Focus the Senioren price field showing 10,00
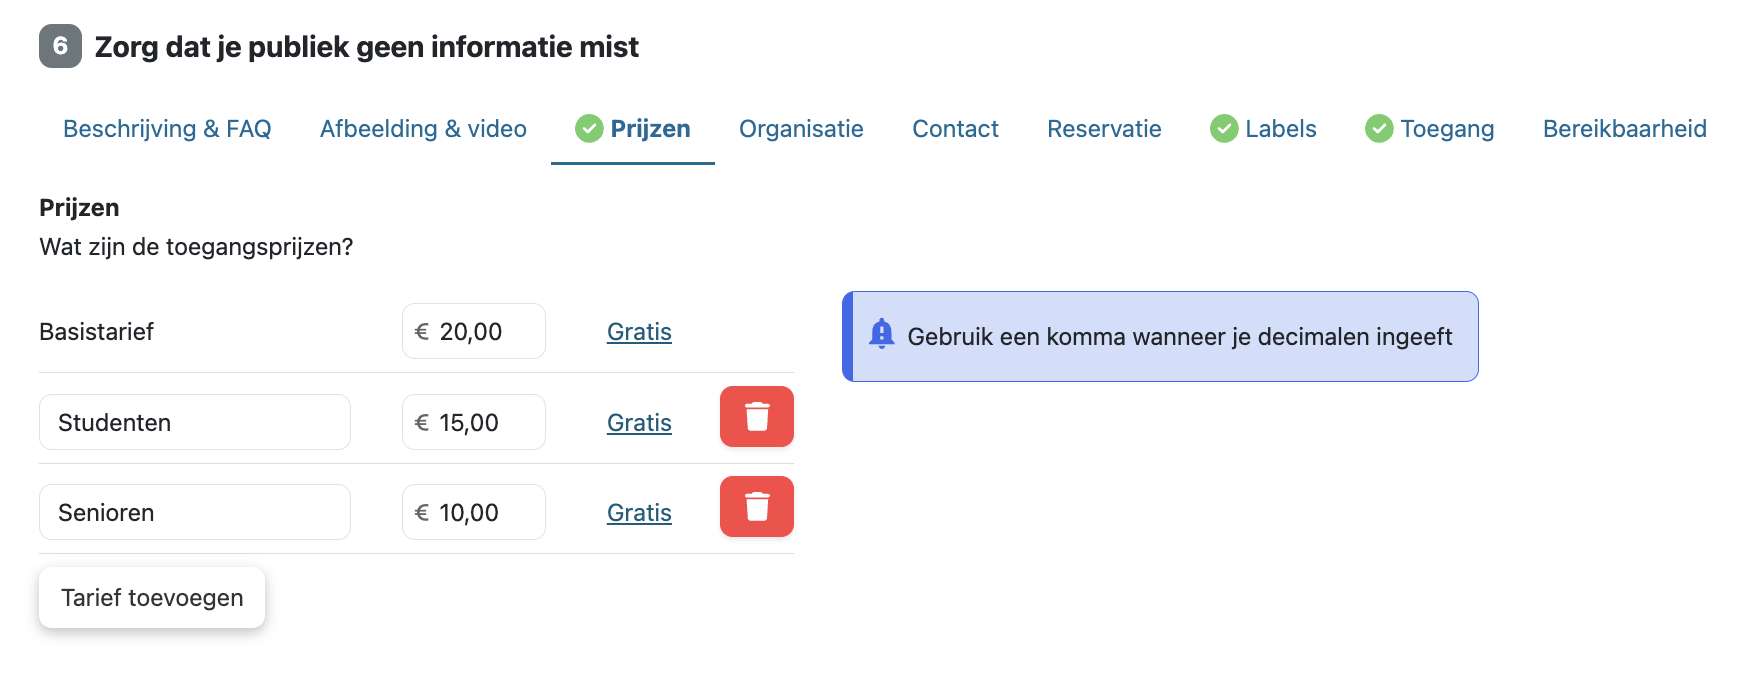The height and width of the screenshot is (694, 1742). click(x=474, y=512)
